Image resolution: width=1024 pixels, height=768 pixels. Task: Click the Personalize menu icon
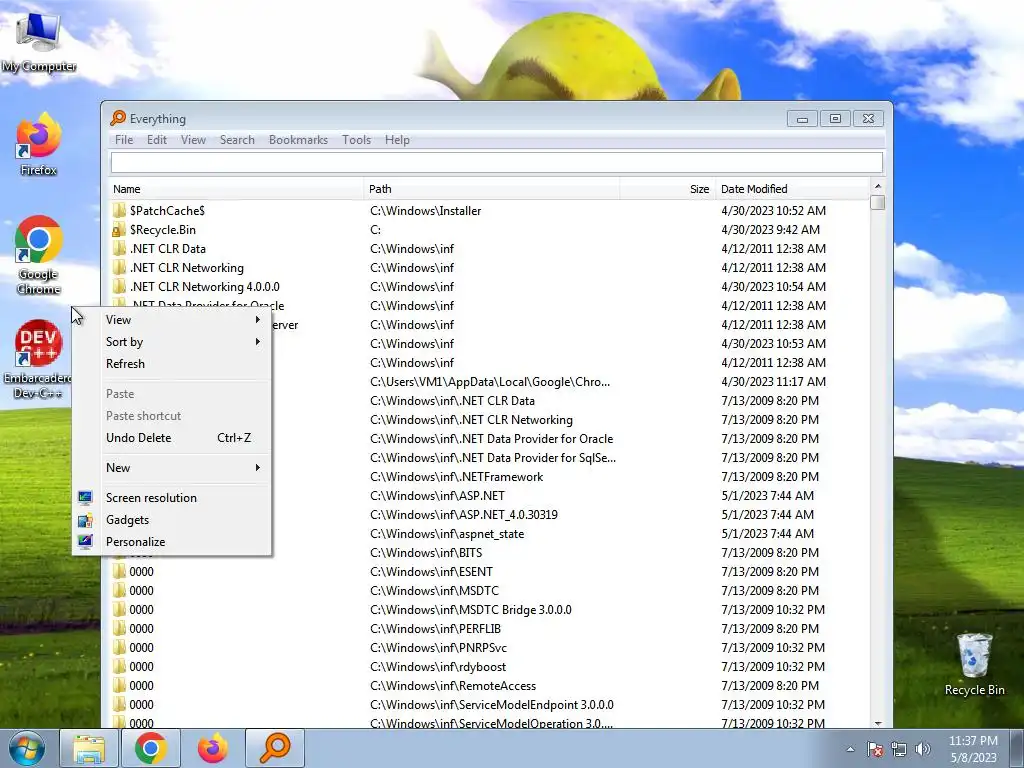click(85, 541)
